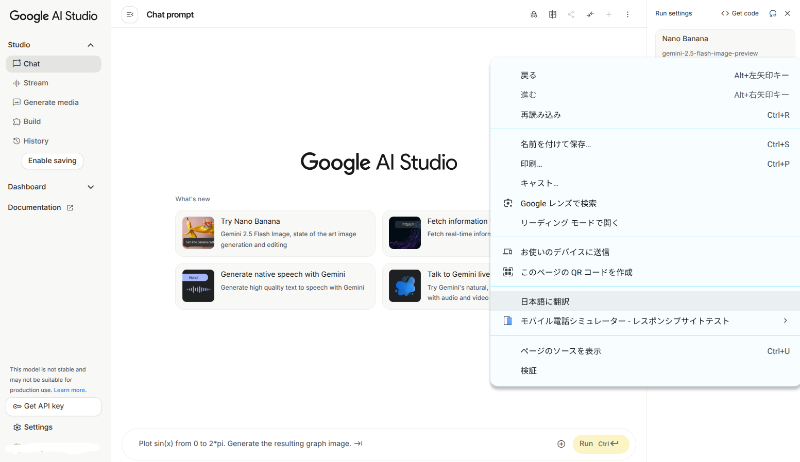Choose 進む in the context menu
800x462 pixels.
(645, 95)
